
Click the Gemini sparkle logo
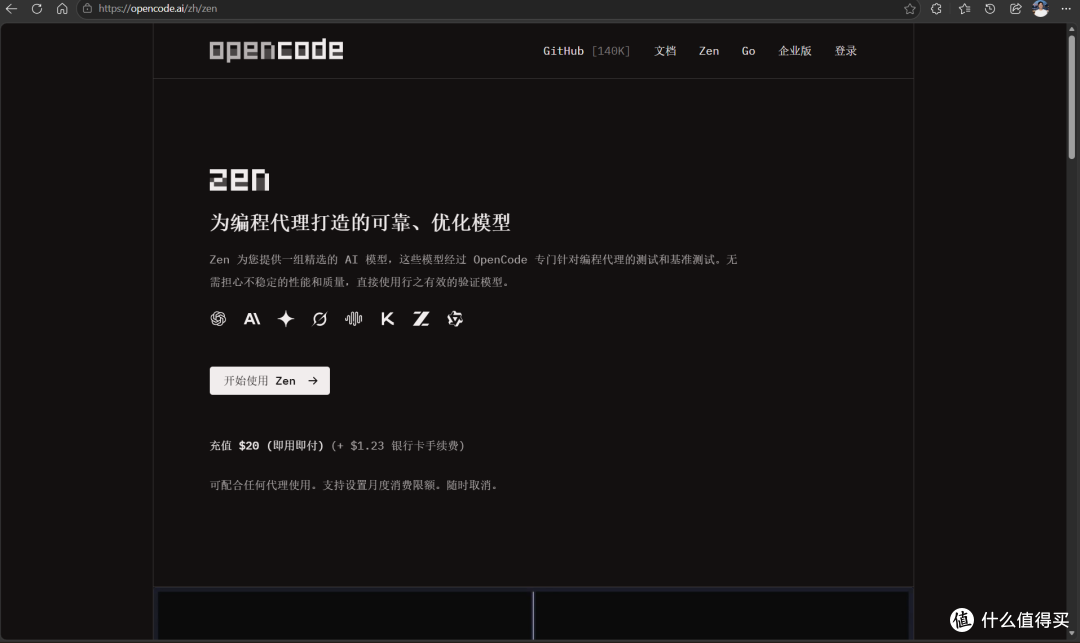[286, 319]
